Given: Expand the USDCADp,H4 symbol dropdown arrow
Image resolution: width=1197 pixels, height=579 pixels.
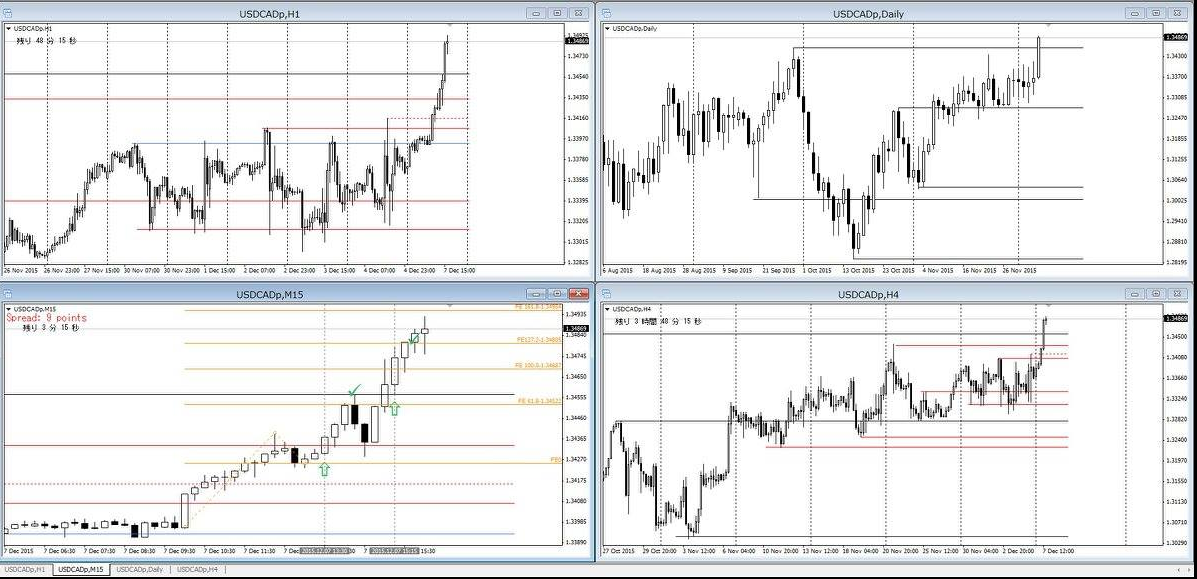Looking at the screenshot, I should click(x=607, y=309).
